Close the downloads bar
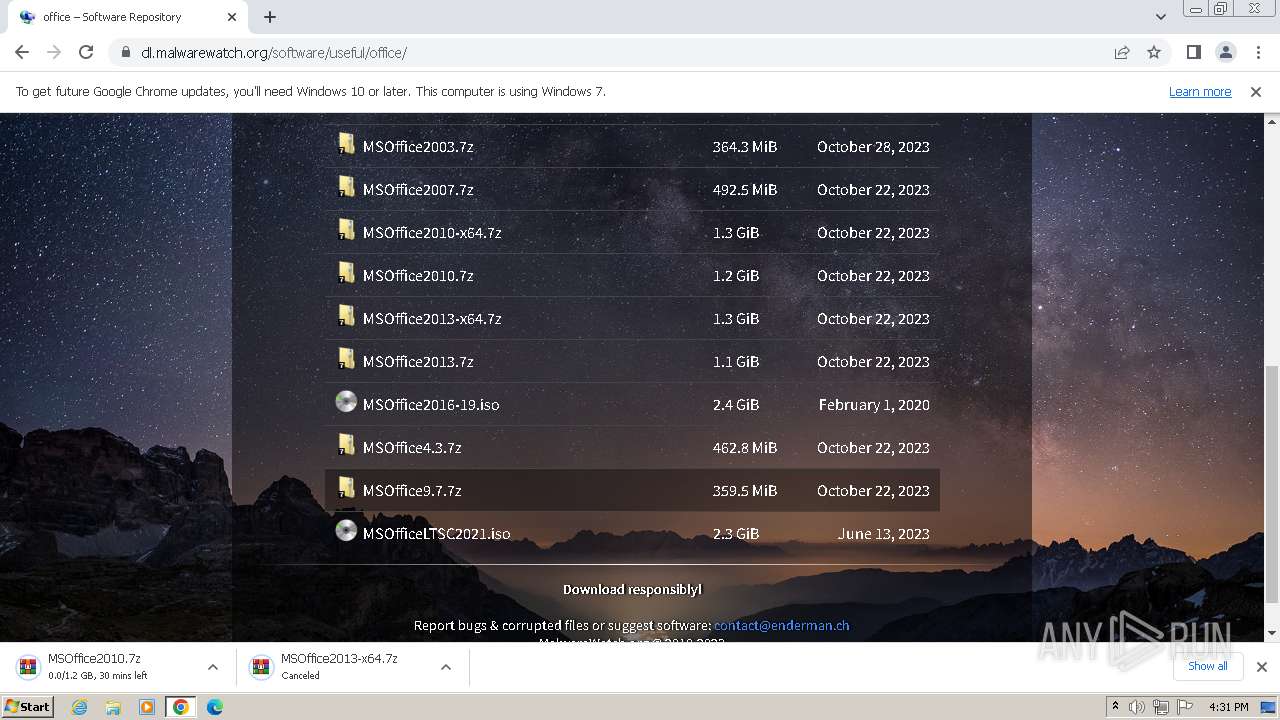The width and height of the screenshot is (1280, 720). pyautogui.click(x=1262, y=666)
